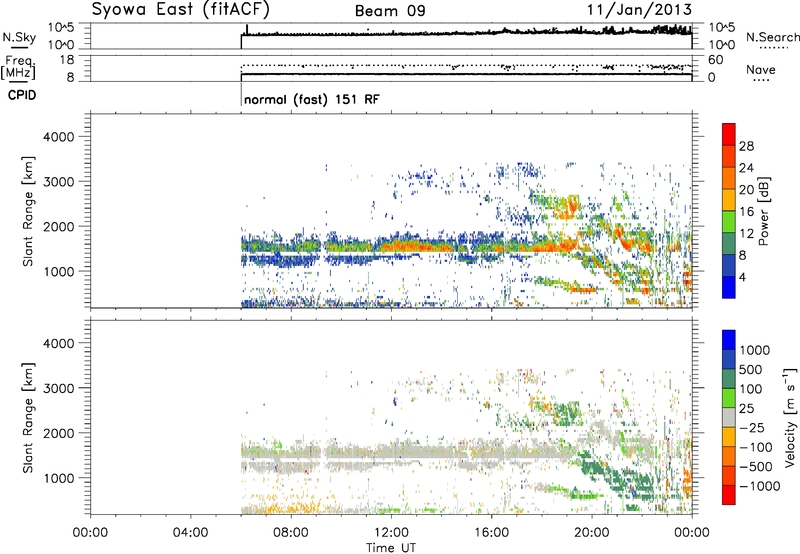Click the '60' Nave axis tick label
This screenshot has width=800, height=554.
pyautogui.click(x=716, y=60)
